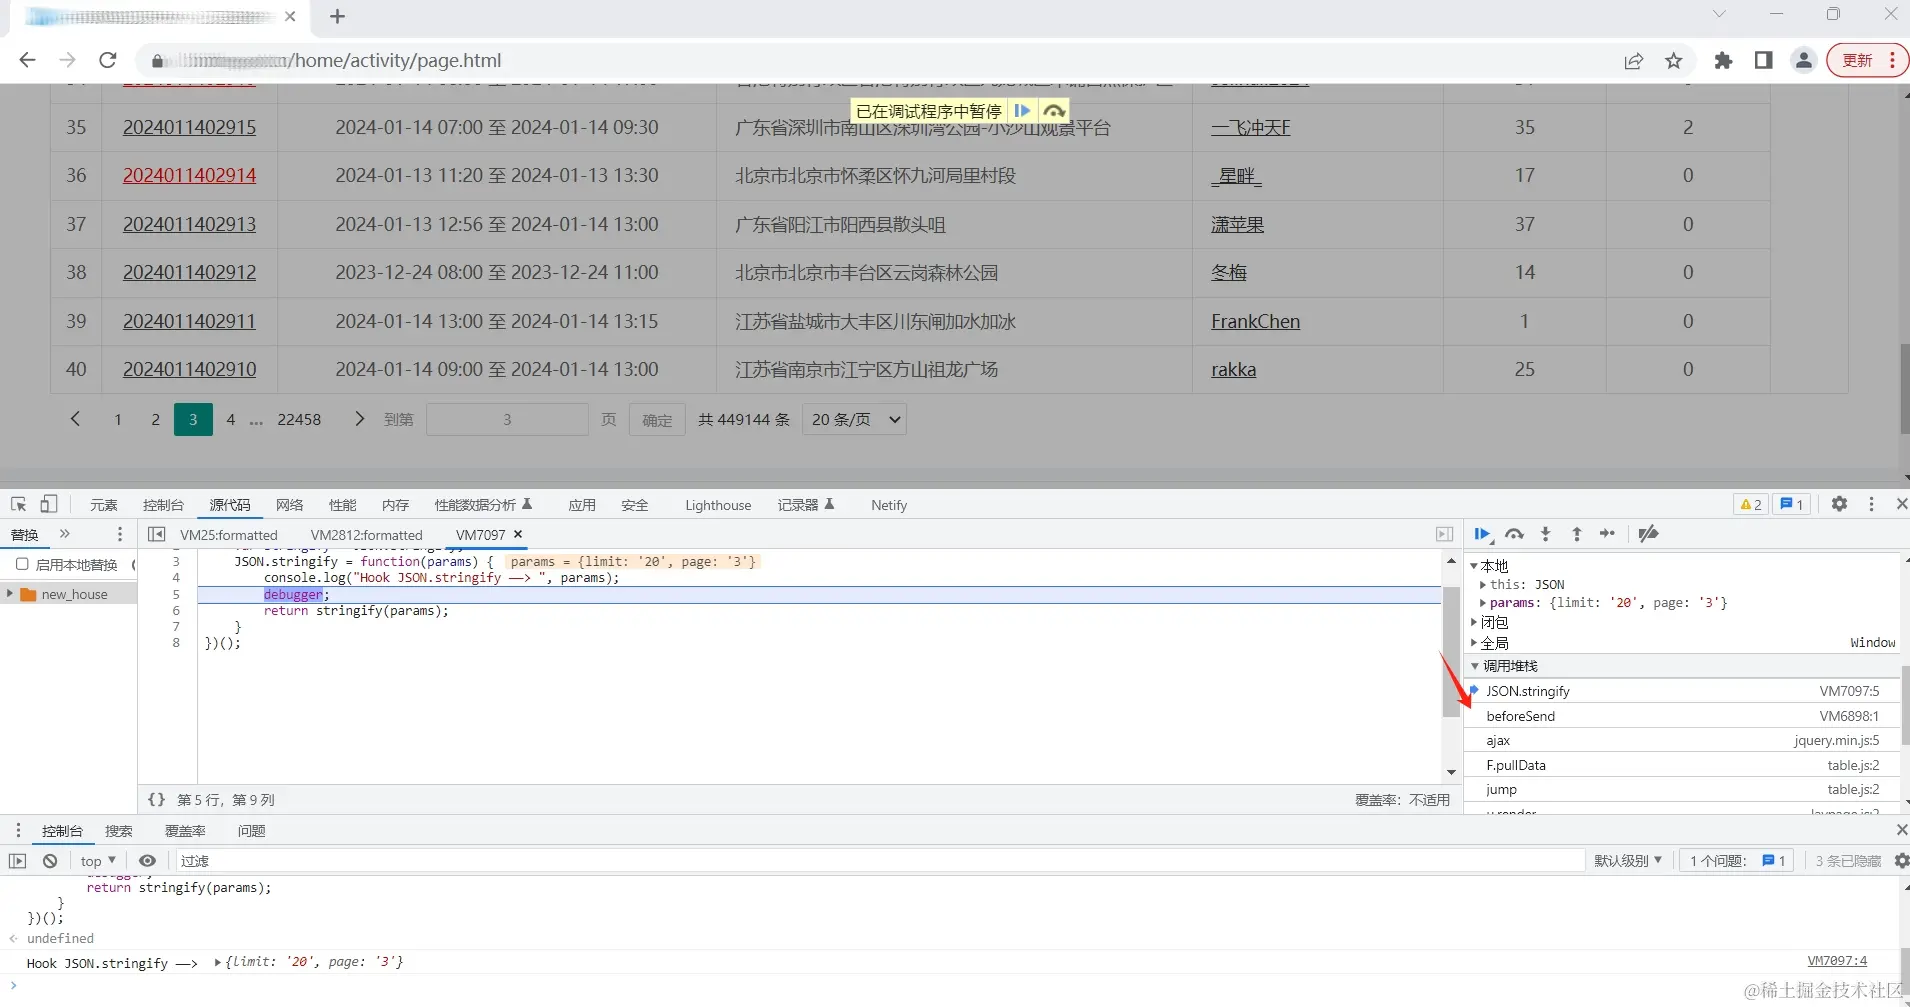Viewport: 1910px width, 1007px height.
Task: Resume script execution in debugger toolbar
Action: click(1482, 534)
